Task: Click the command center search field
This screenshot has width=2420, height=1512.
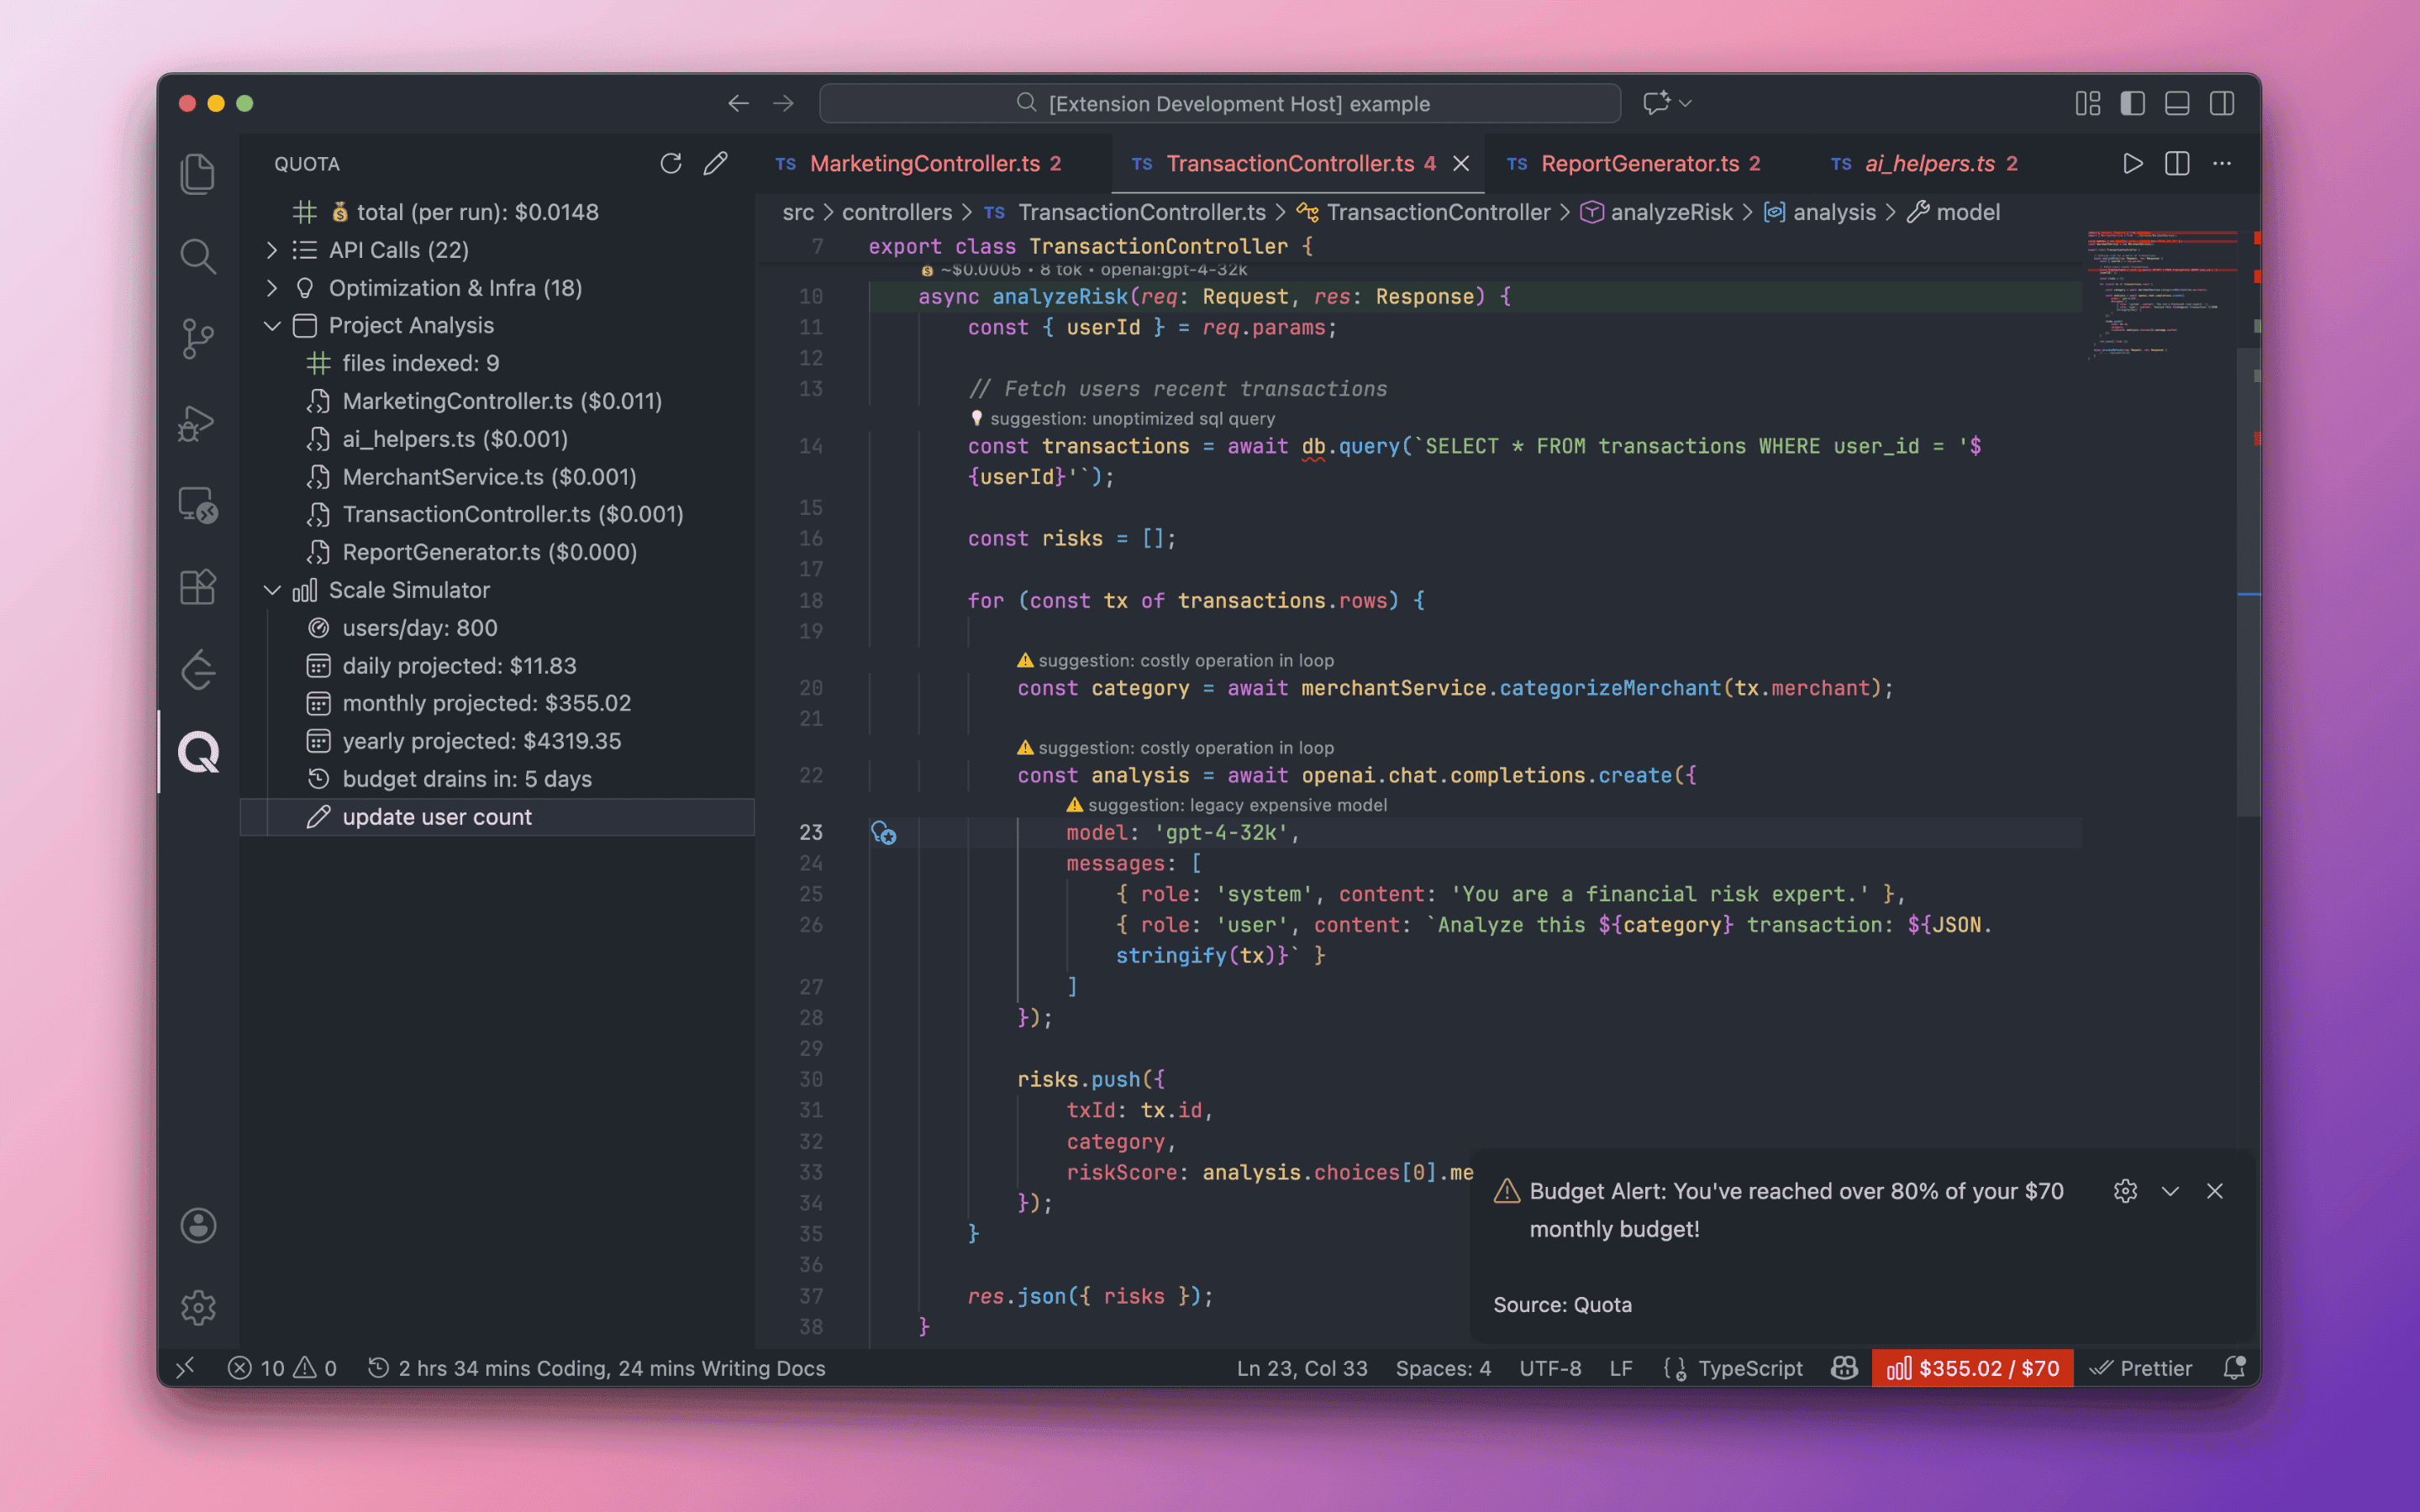Action: pos(1220,103)
